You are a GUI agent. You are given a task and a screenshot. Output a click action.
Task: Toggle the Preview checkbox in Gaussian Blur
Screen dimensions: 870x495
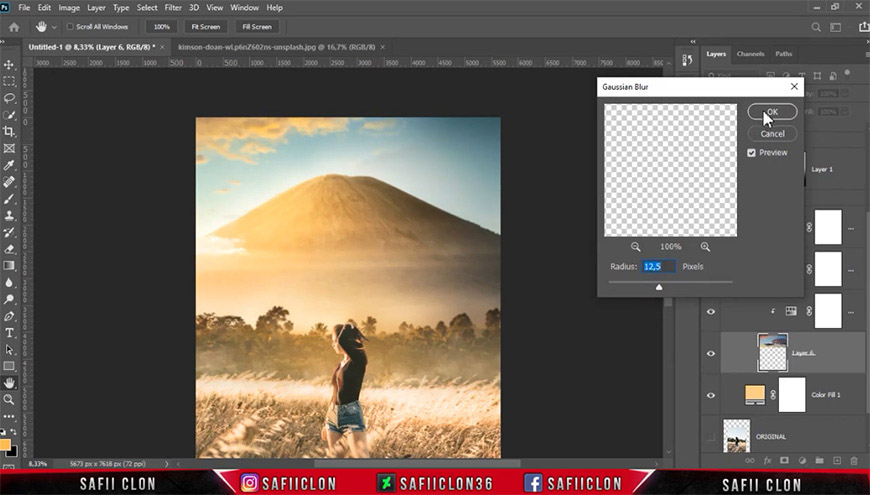coord(751,153)
